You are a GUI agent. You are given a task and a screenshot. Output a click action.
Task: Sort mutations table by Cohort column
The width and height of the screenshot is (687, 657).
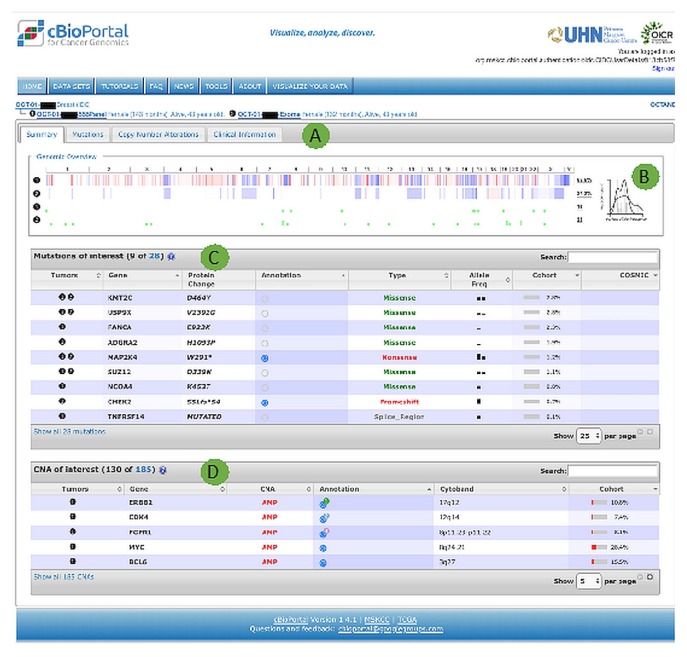[547, 275]
